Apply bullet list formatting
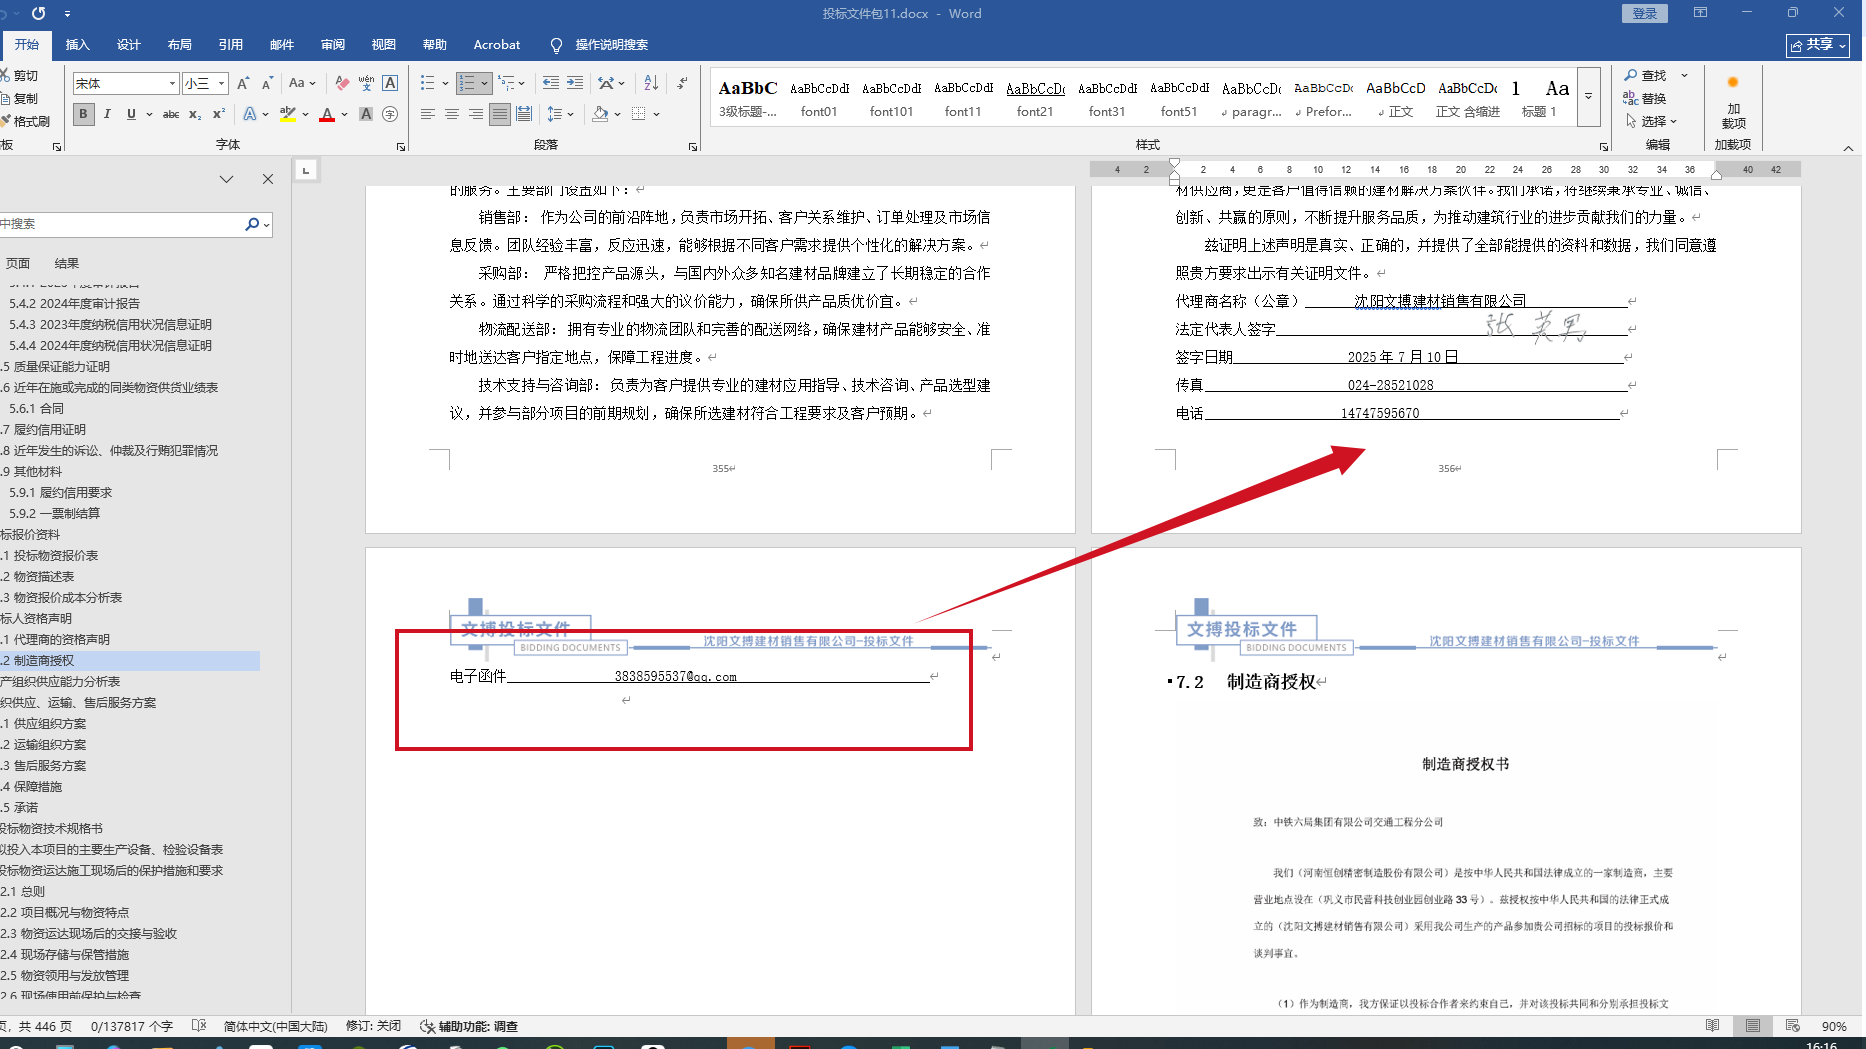The height and width of the screenshot is (1049, 1866). [427, 83]
